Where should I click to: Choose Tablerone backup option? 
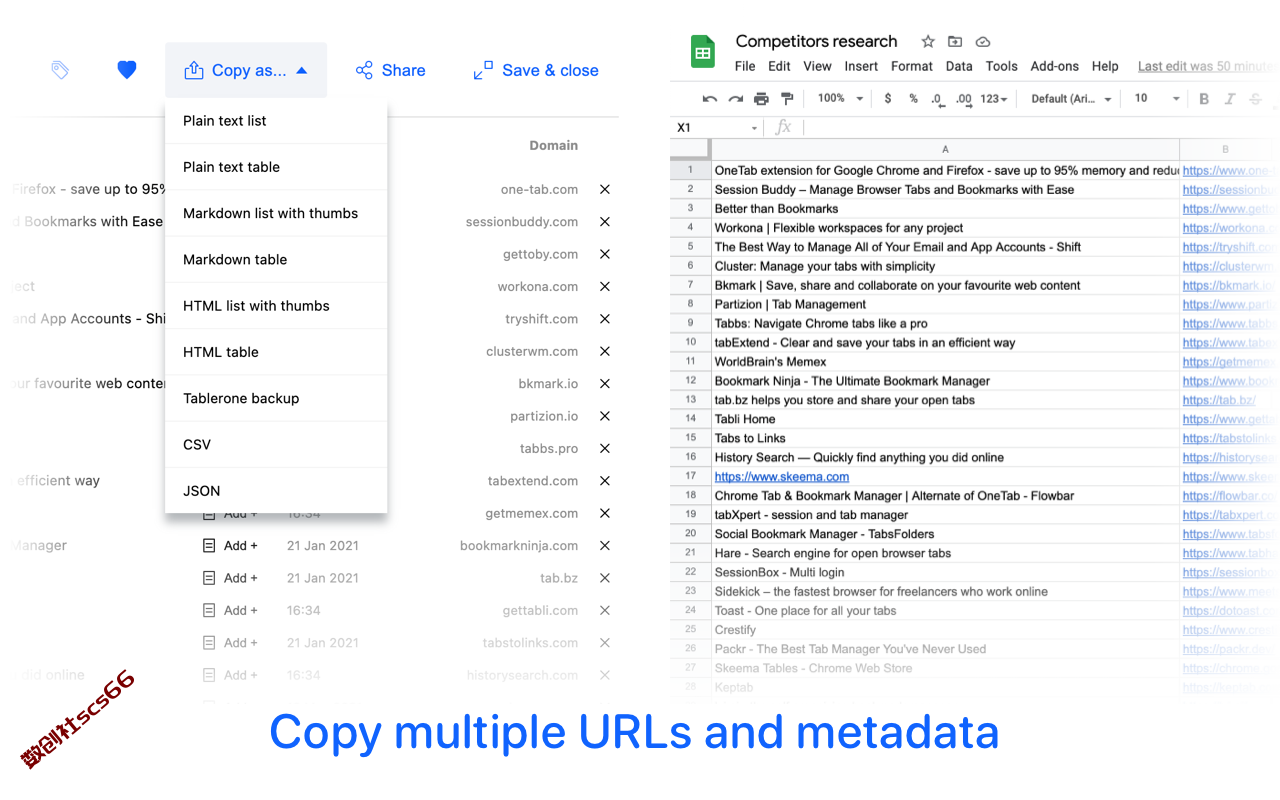click(276, 398)
